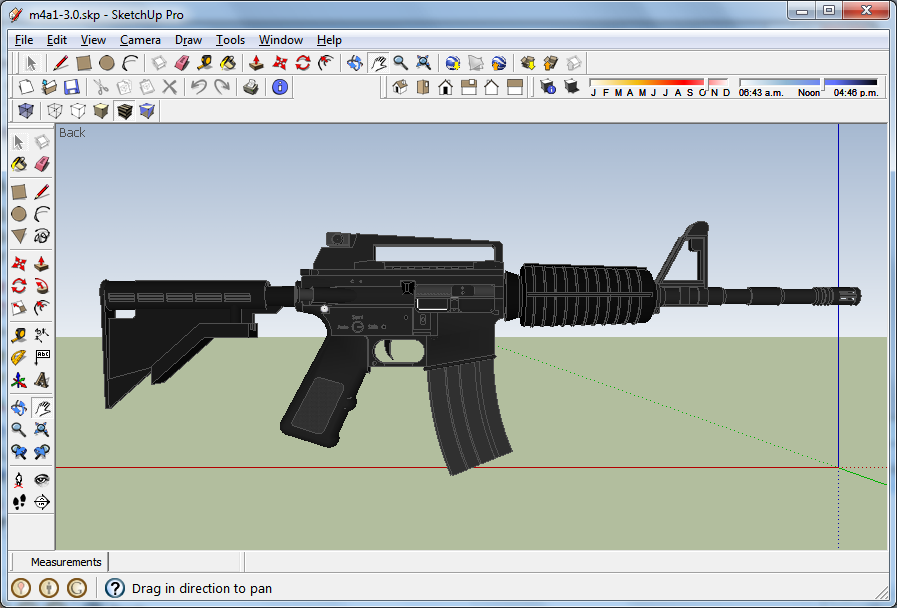Enable Shaded face style
The image size is (897, 608).
(101, 110)
